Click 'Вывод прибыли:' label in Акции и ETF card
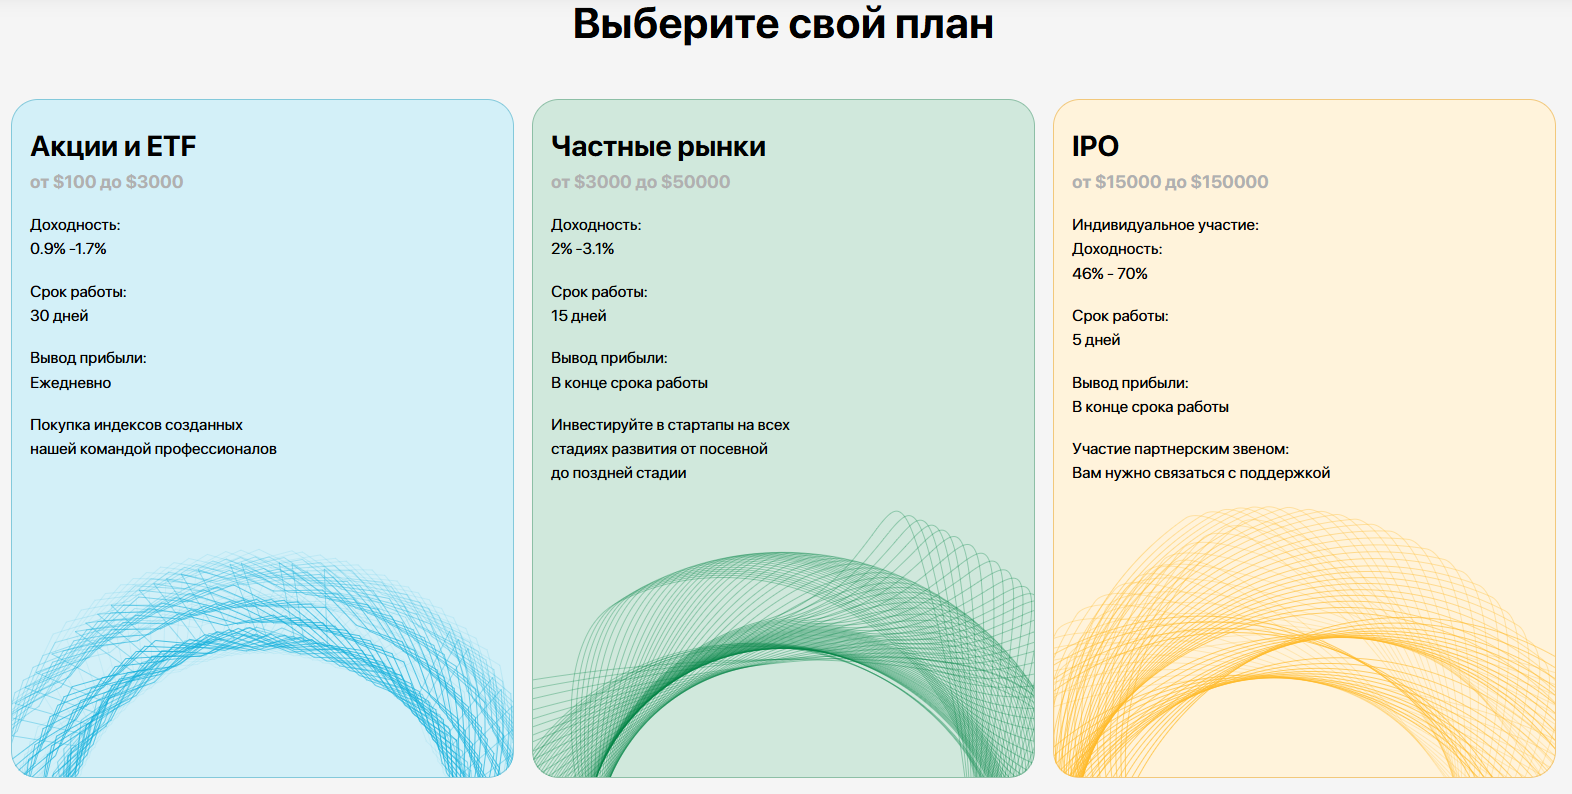This screenshot has width=1572, height=794. point(88,358)
